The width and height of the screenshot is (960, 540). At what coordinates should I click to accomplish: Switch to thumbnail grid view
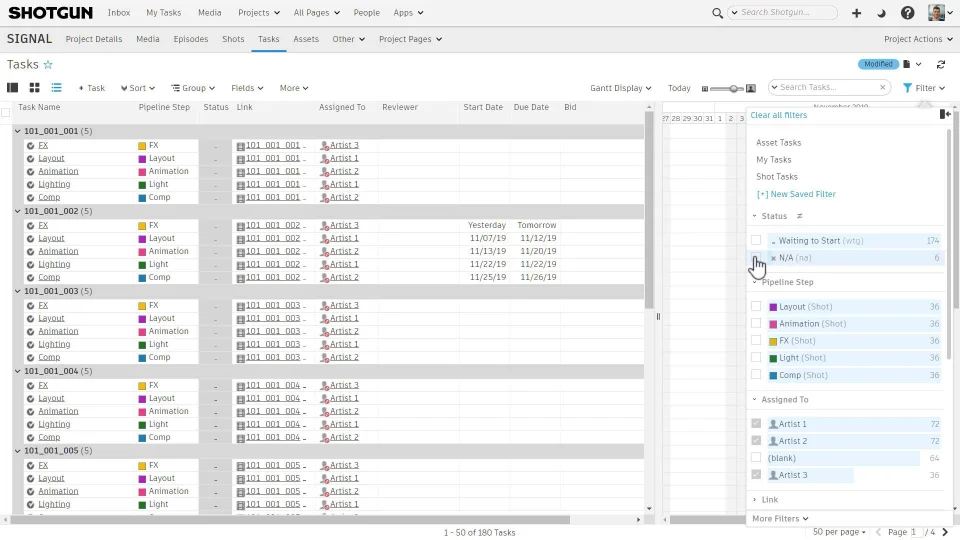[34, 88]
